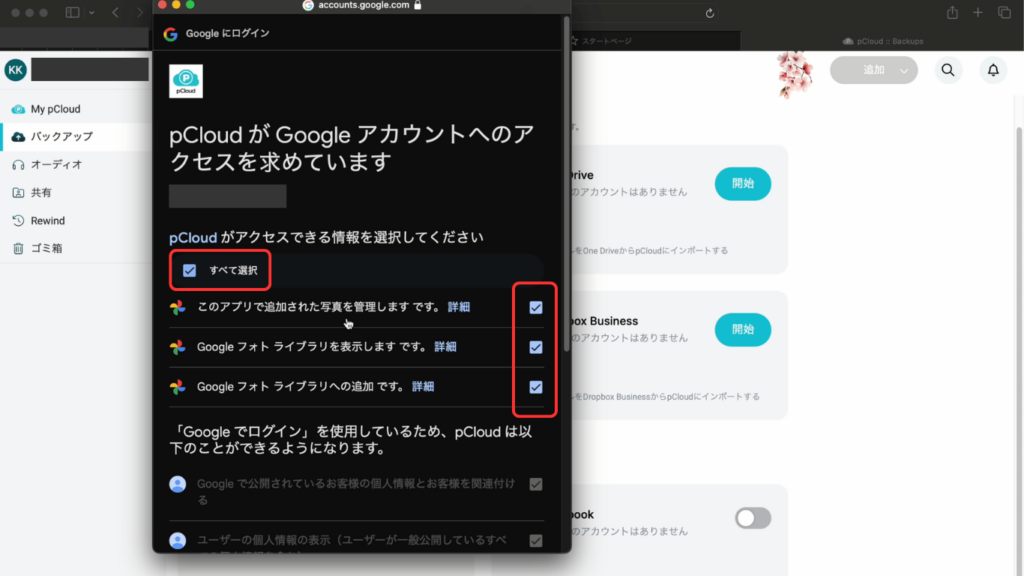The height and width of the screenshot is (576, 1024).
Task: Click greyed ユーザーの個人情報の表示 checkbox
Action: tap(536, 541)
